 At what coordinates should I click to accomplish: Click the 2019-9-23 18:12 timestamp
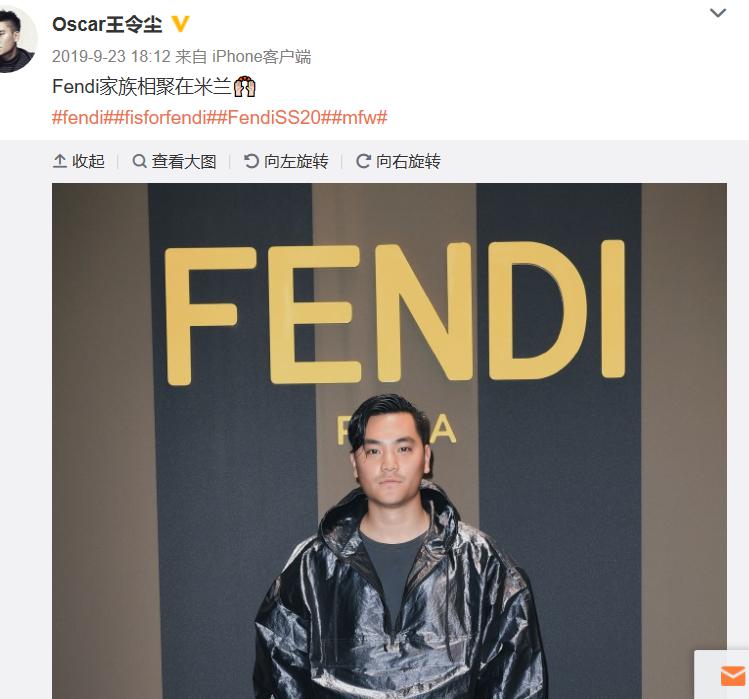click(x=111, y=56)
